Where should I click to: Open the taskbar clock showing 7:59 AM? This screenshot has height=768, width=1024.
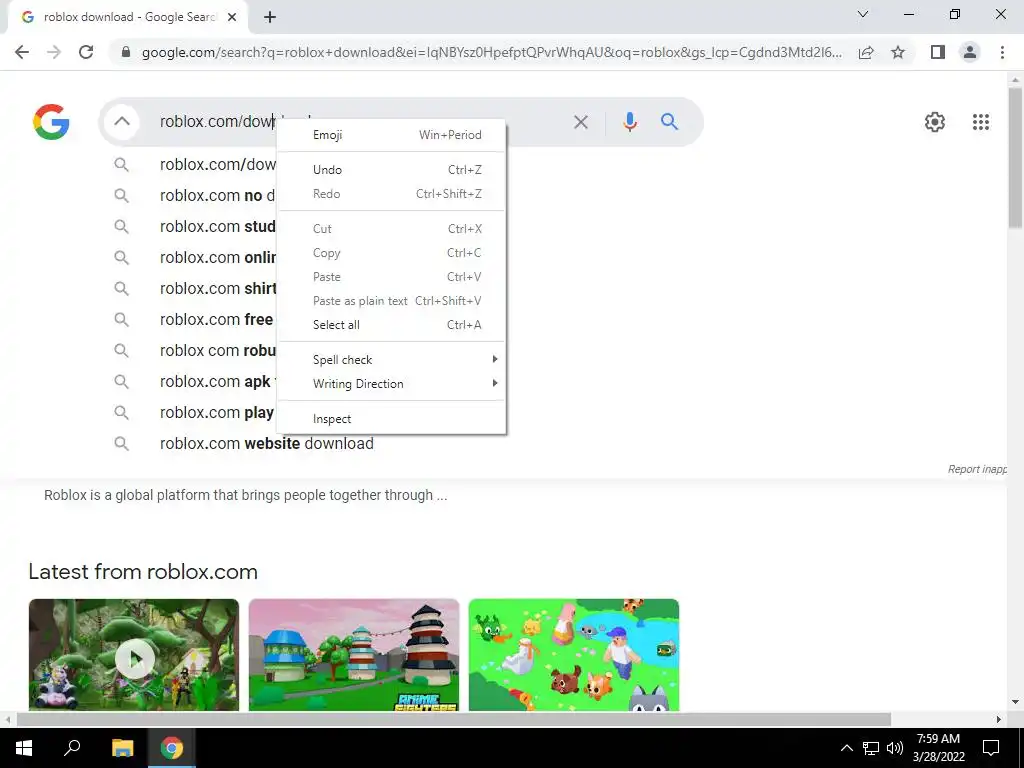point(938,748)
